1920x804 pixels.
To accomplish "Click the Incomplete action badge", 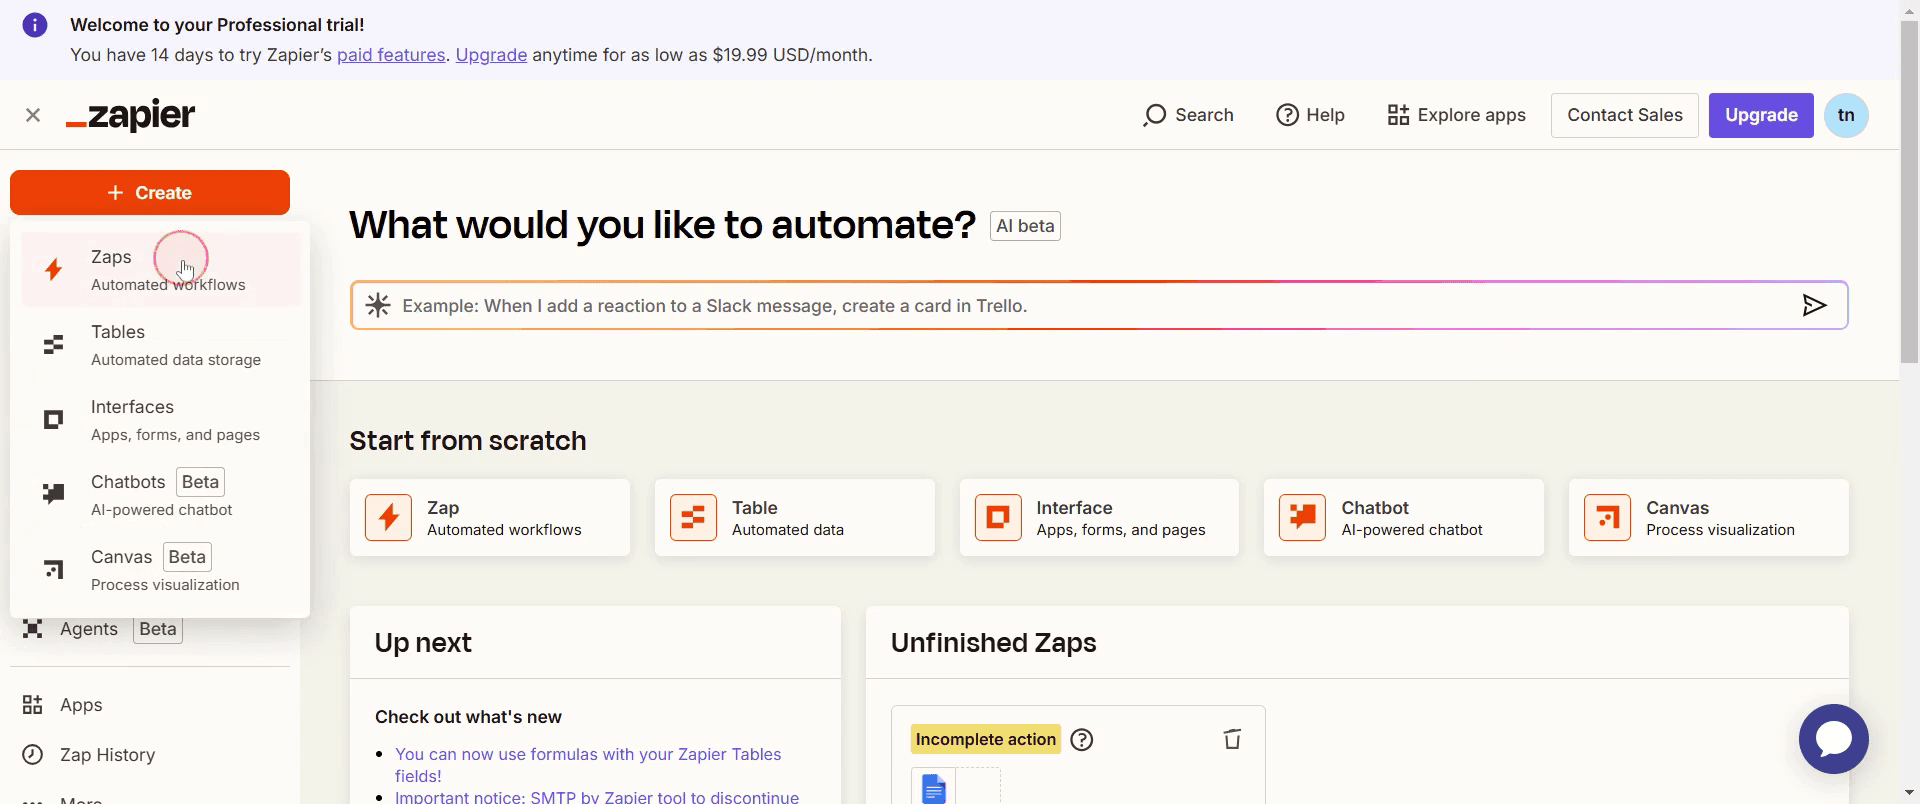I will coord(986,739).
